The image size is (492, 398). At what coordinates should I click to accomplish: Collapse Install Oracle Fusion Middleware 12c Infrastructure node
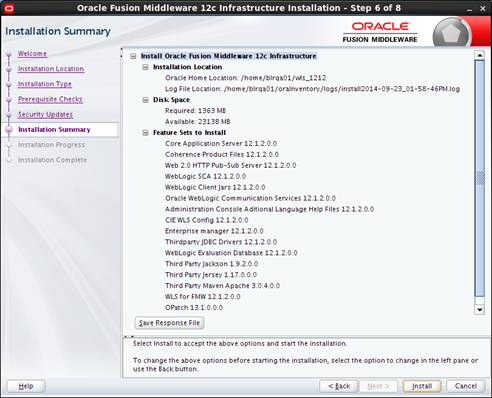pos(133,56)
